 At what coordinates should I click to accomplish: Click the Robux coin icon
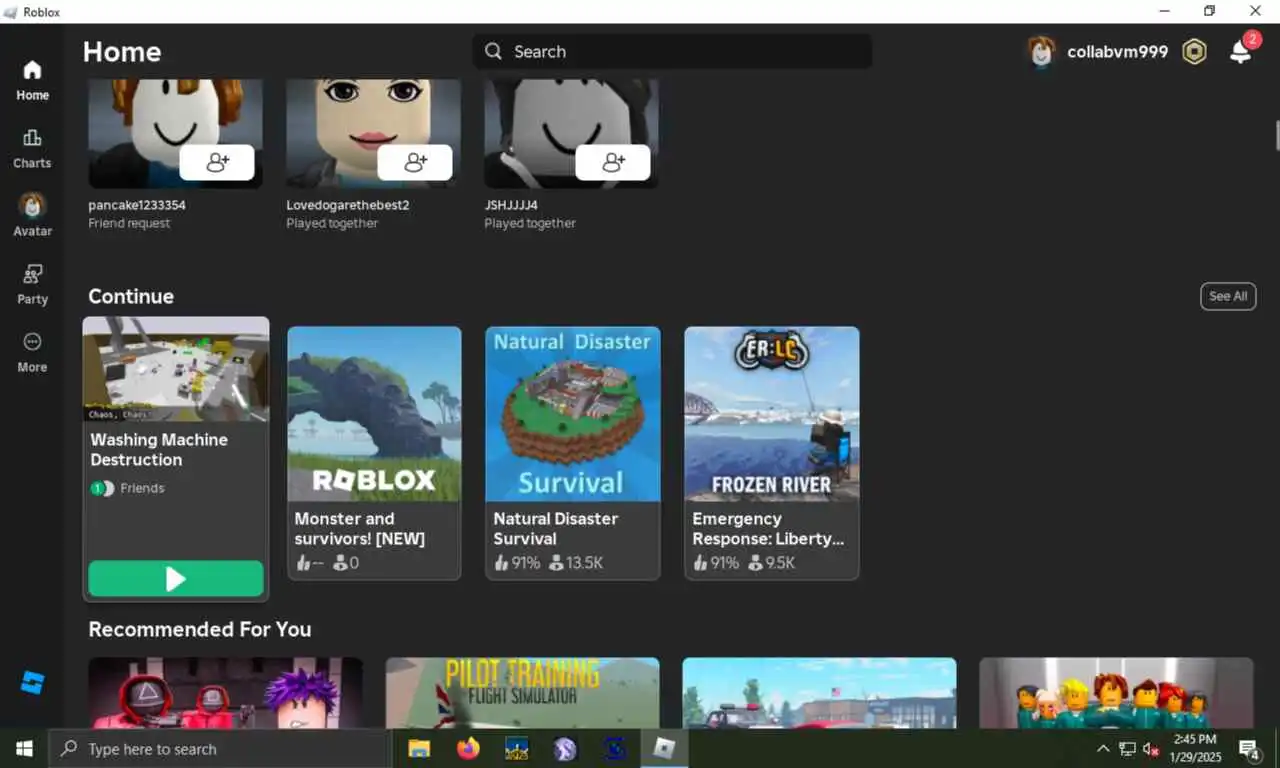(1194, 52)
